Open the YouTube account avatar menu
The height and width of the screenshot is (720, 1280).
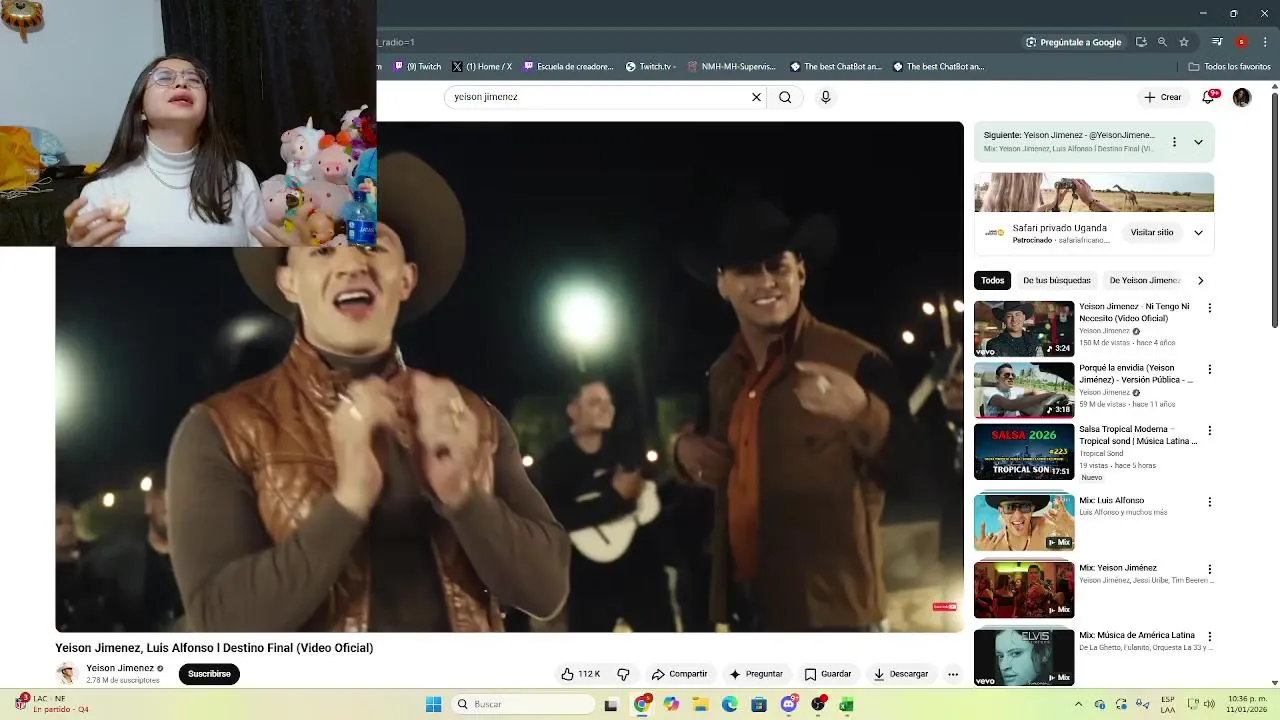click(1242, 97)
